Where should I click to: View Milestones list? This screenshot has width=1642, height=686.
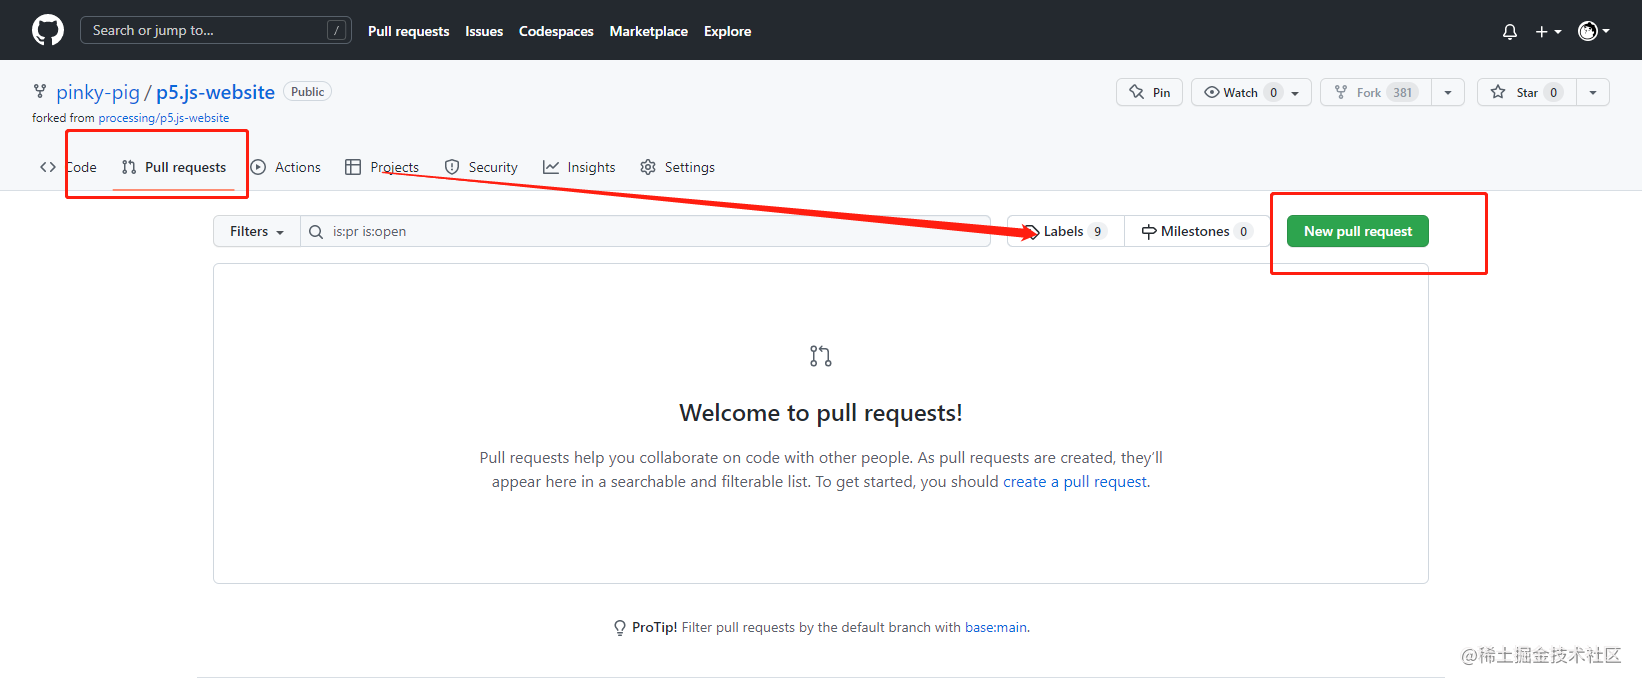(1197, 231)
